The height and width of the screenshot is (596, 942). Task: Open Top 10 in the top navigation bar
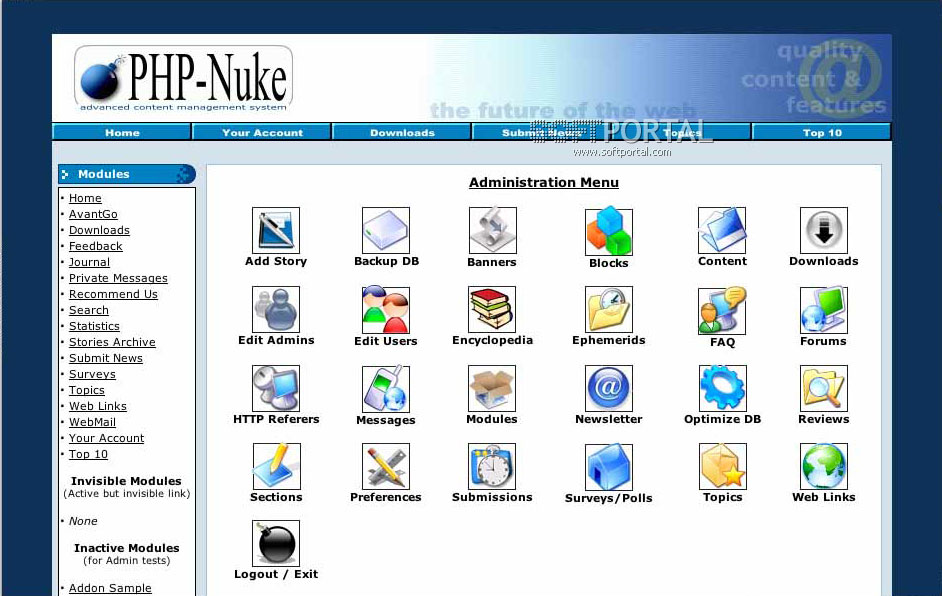tap(822, 132)
